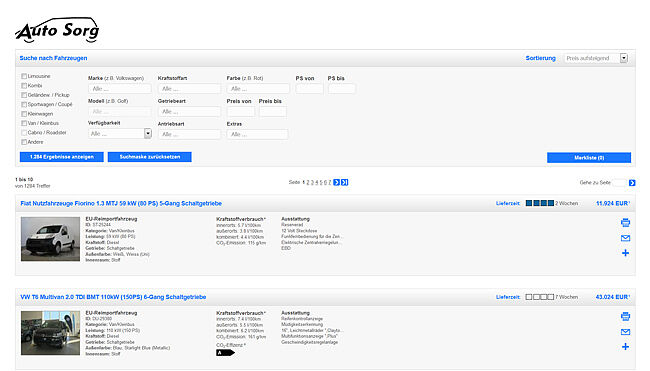The width and height of the screenshot is (650, 371).
Task: Click Fiat Fiorino Lieferzeit bar indicator
Action: coord(540,203)
